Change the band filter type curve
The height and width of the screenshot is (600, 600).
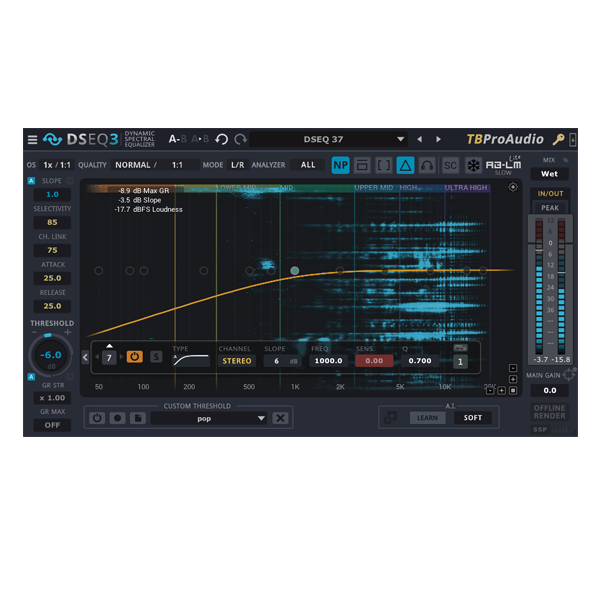click(191, 360)
